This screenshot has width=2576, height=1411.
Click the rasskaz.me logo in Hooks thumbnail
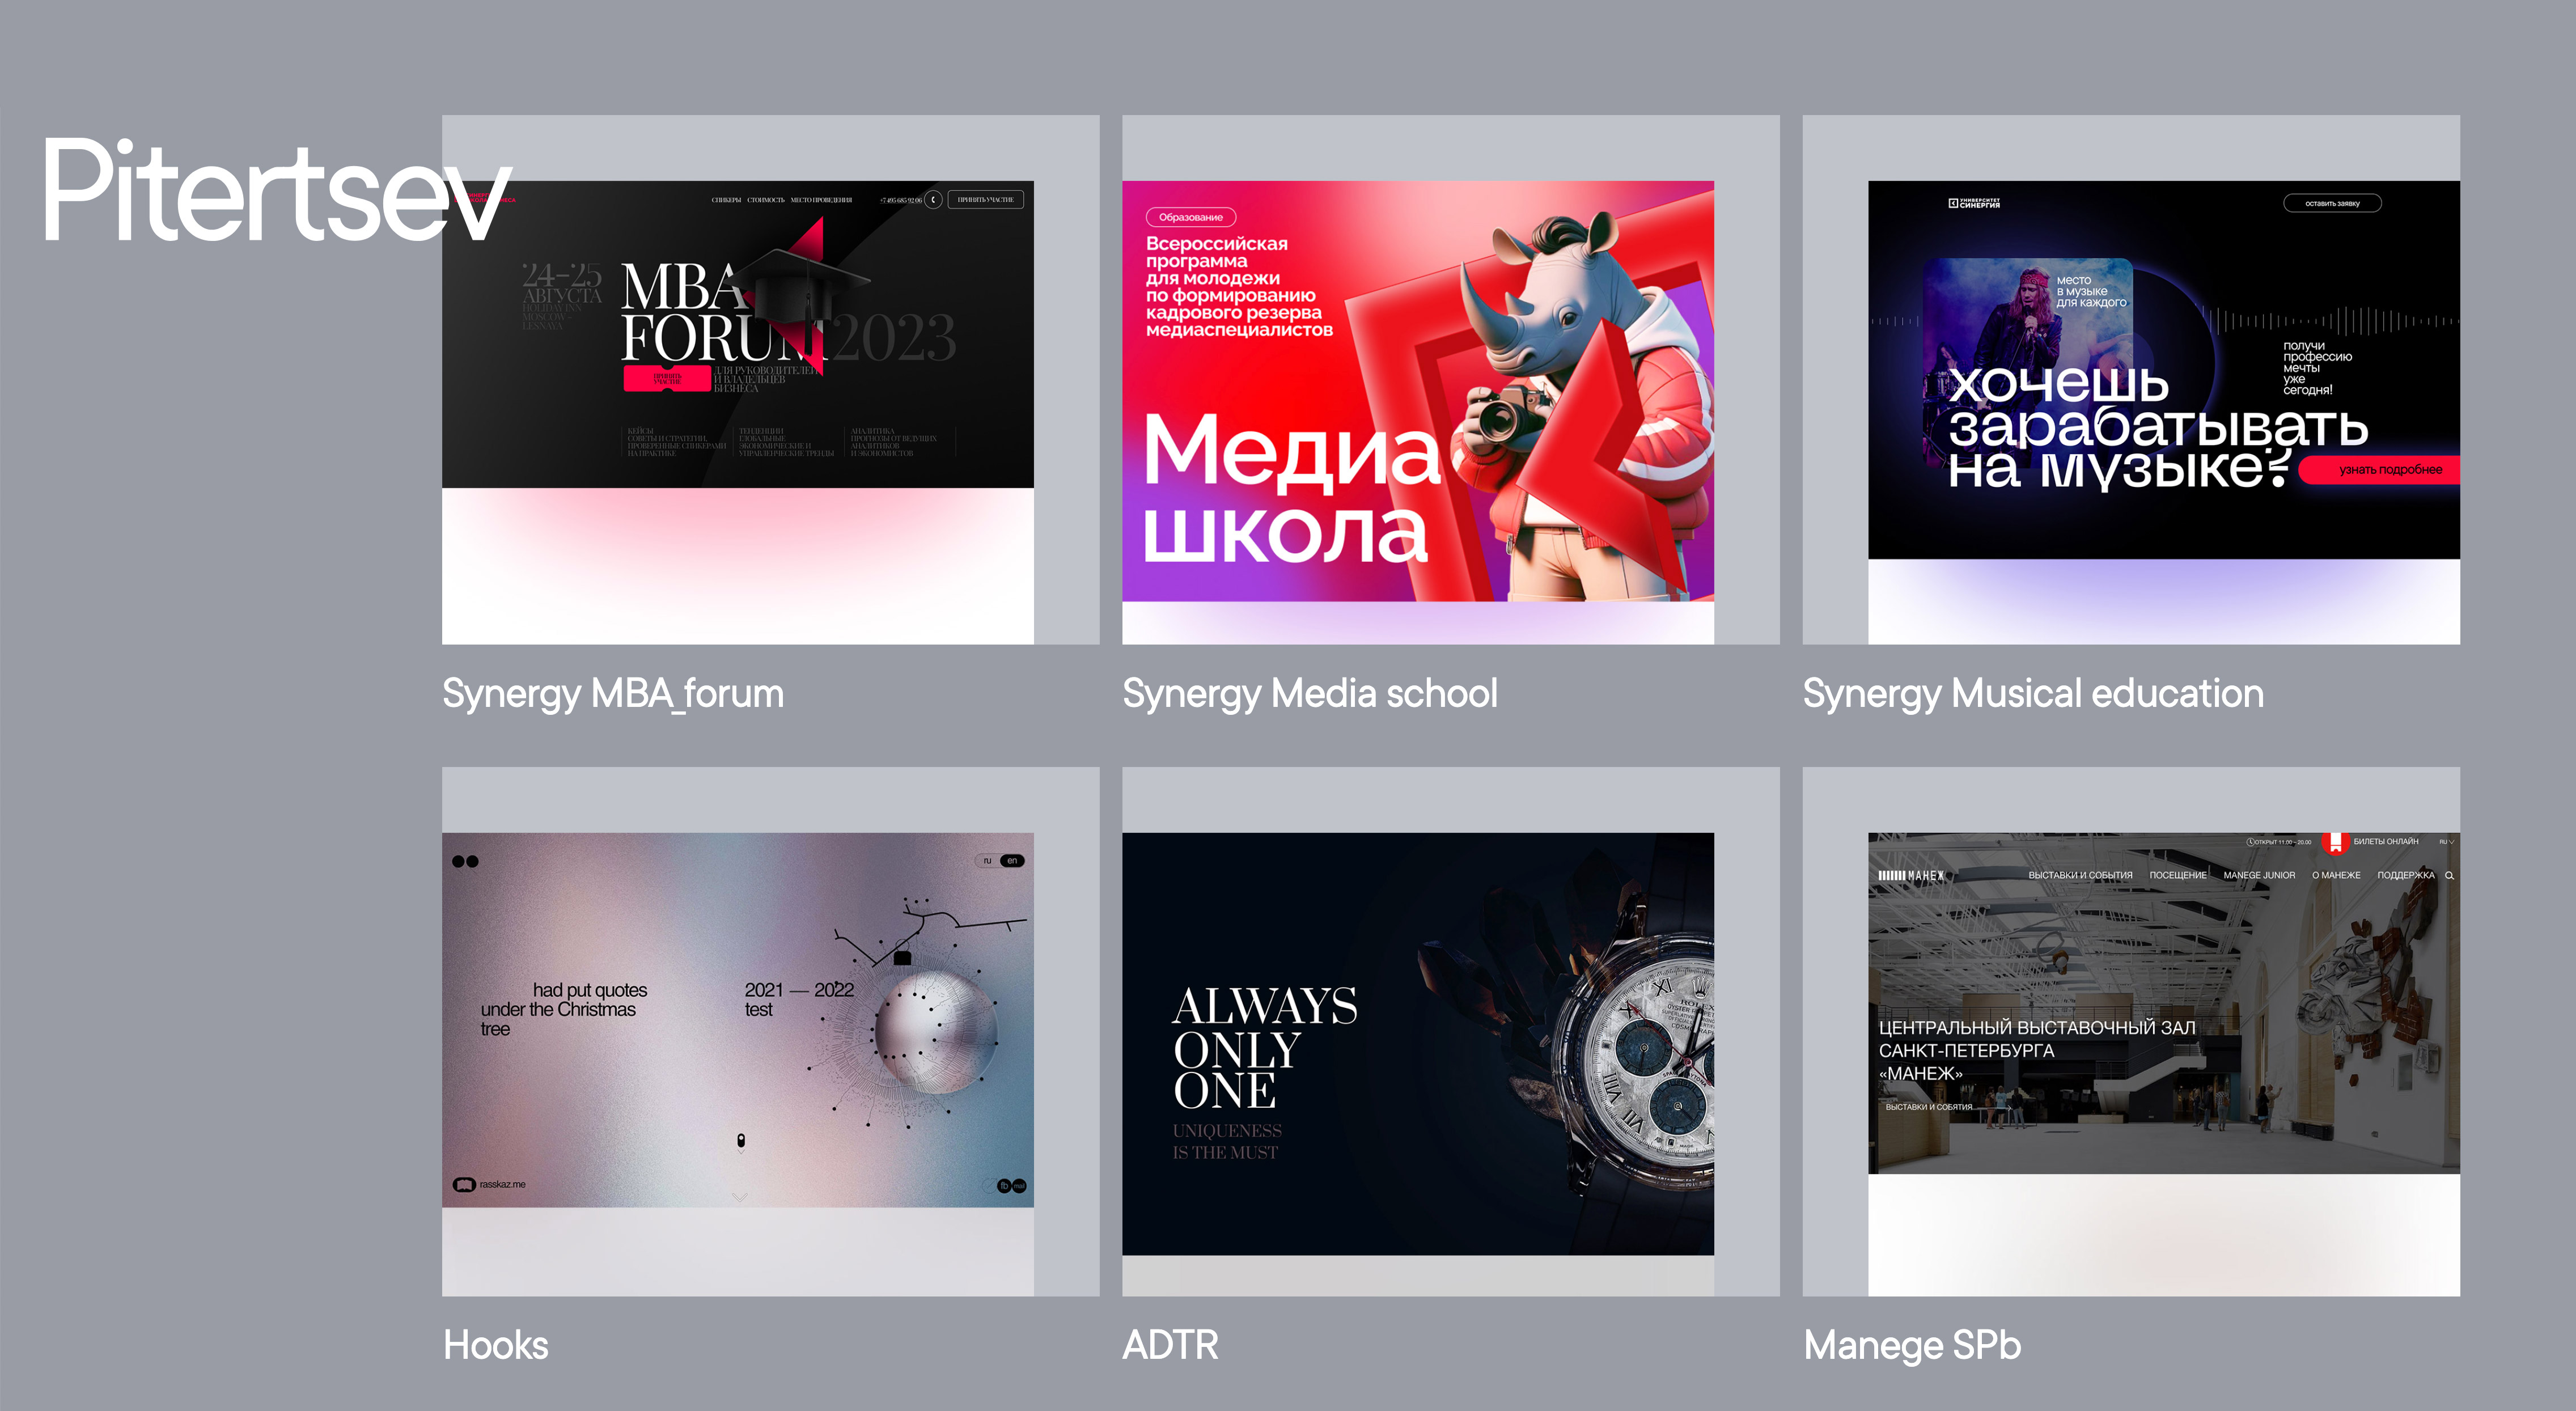pyautogui.click(x=490, y=1184)
